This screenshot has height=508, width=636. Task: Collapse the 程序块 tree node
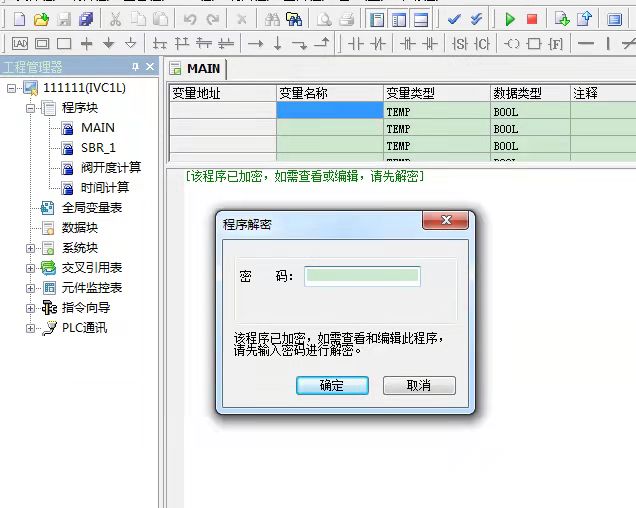(31, 108)
